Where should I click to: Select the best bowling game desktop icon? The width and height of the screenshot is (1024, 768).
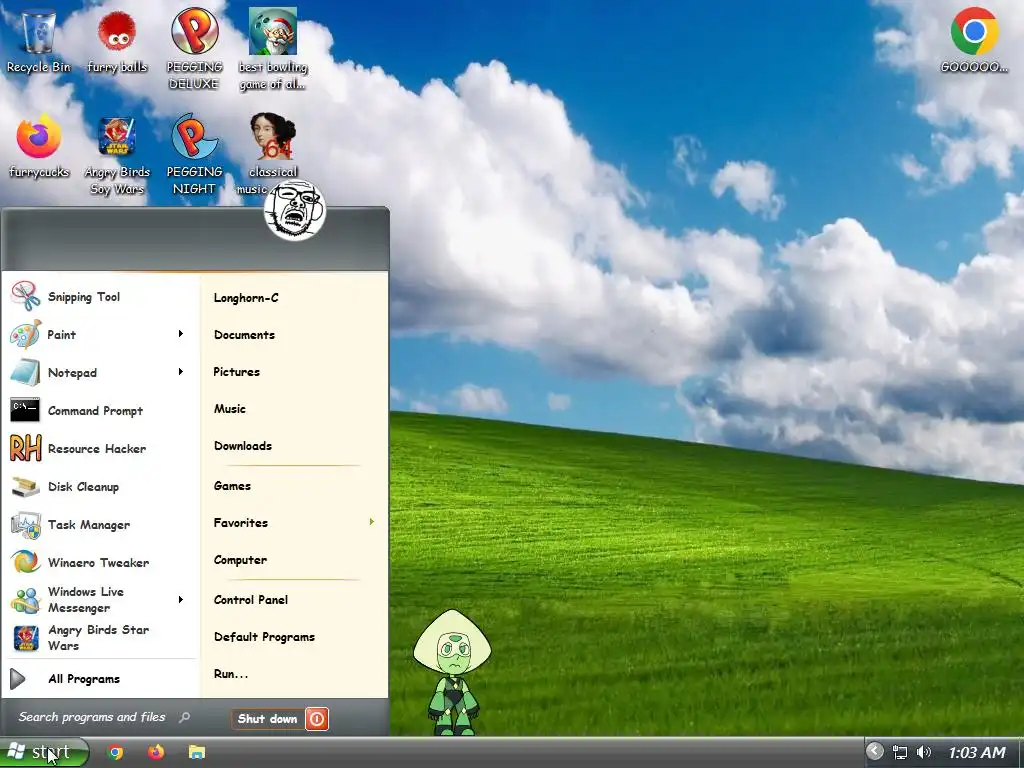pyautogui.click(x=273, y=50)
